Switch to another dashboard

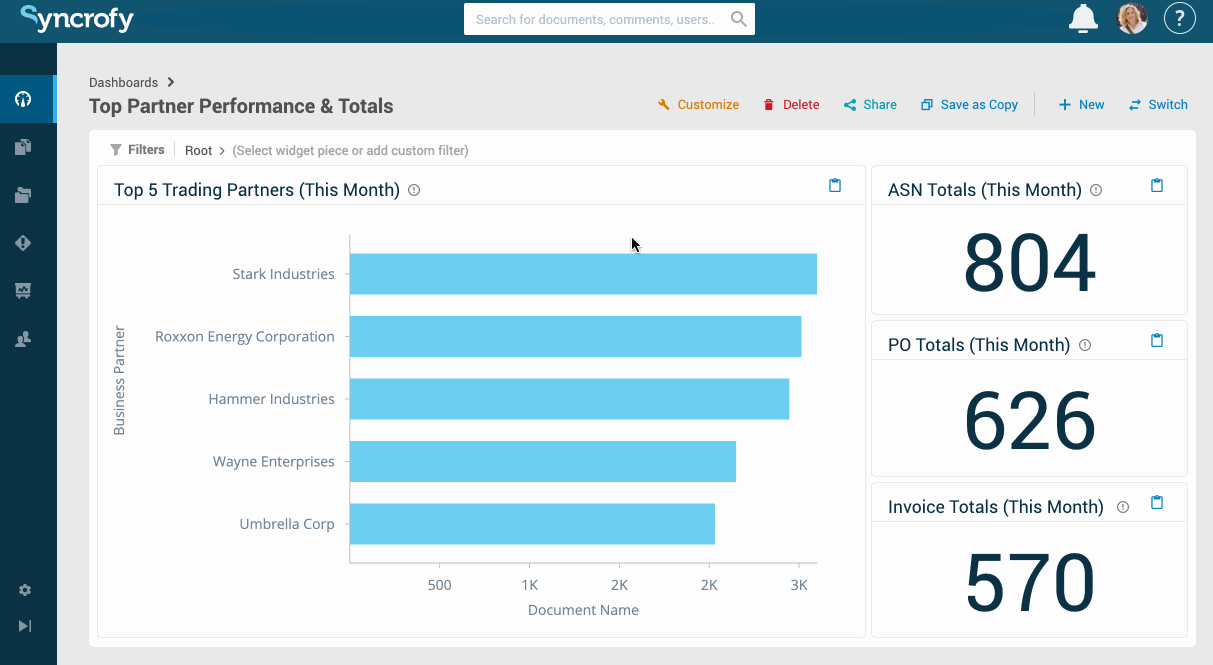coord(1158,105)
